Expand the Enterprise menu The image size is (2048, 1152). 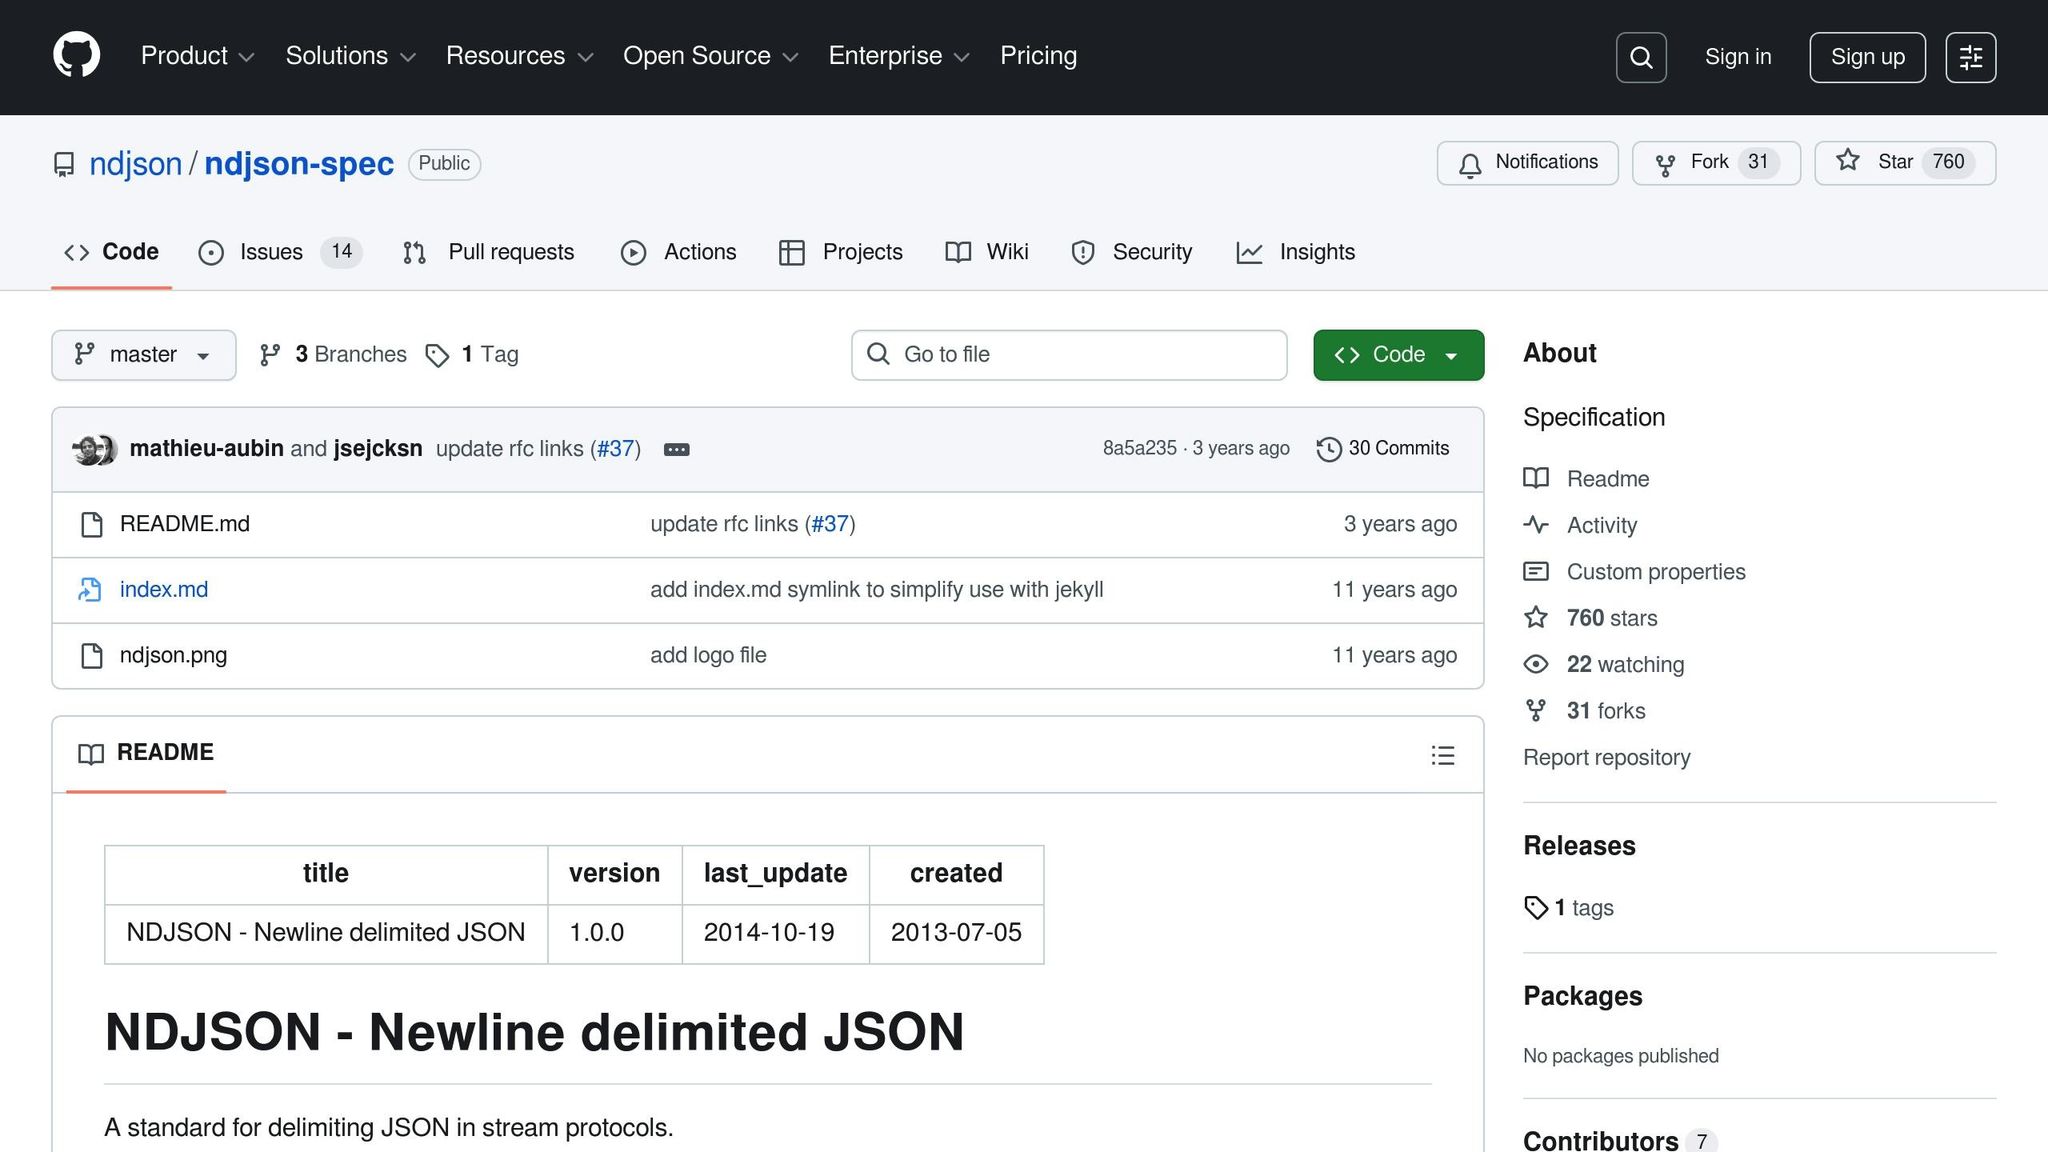click(899, 56)
